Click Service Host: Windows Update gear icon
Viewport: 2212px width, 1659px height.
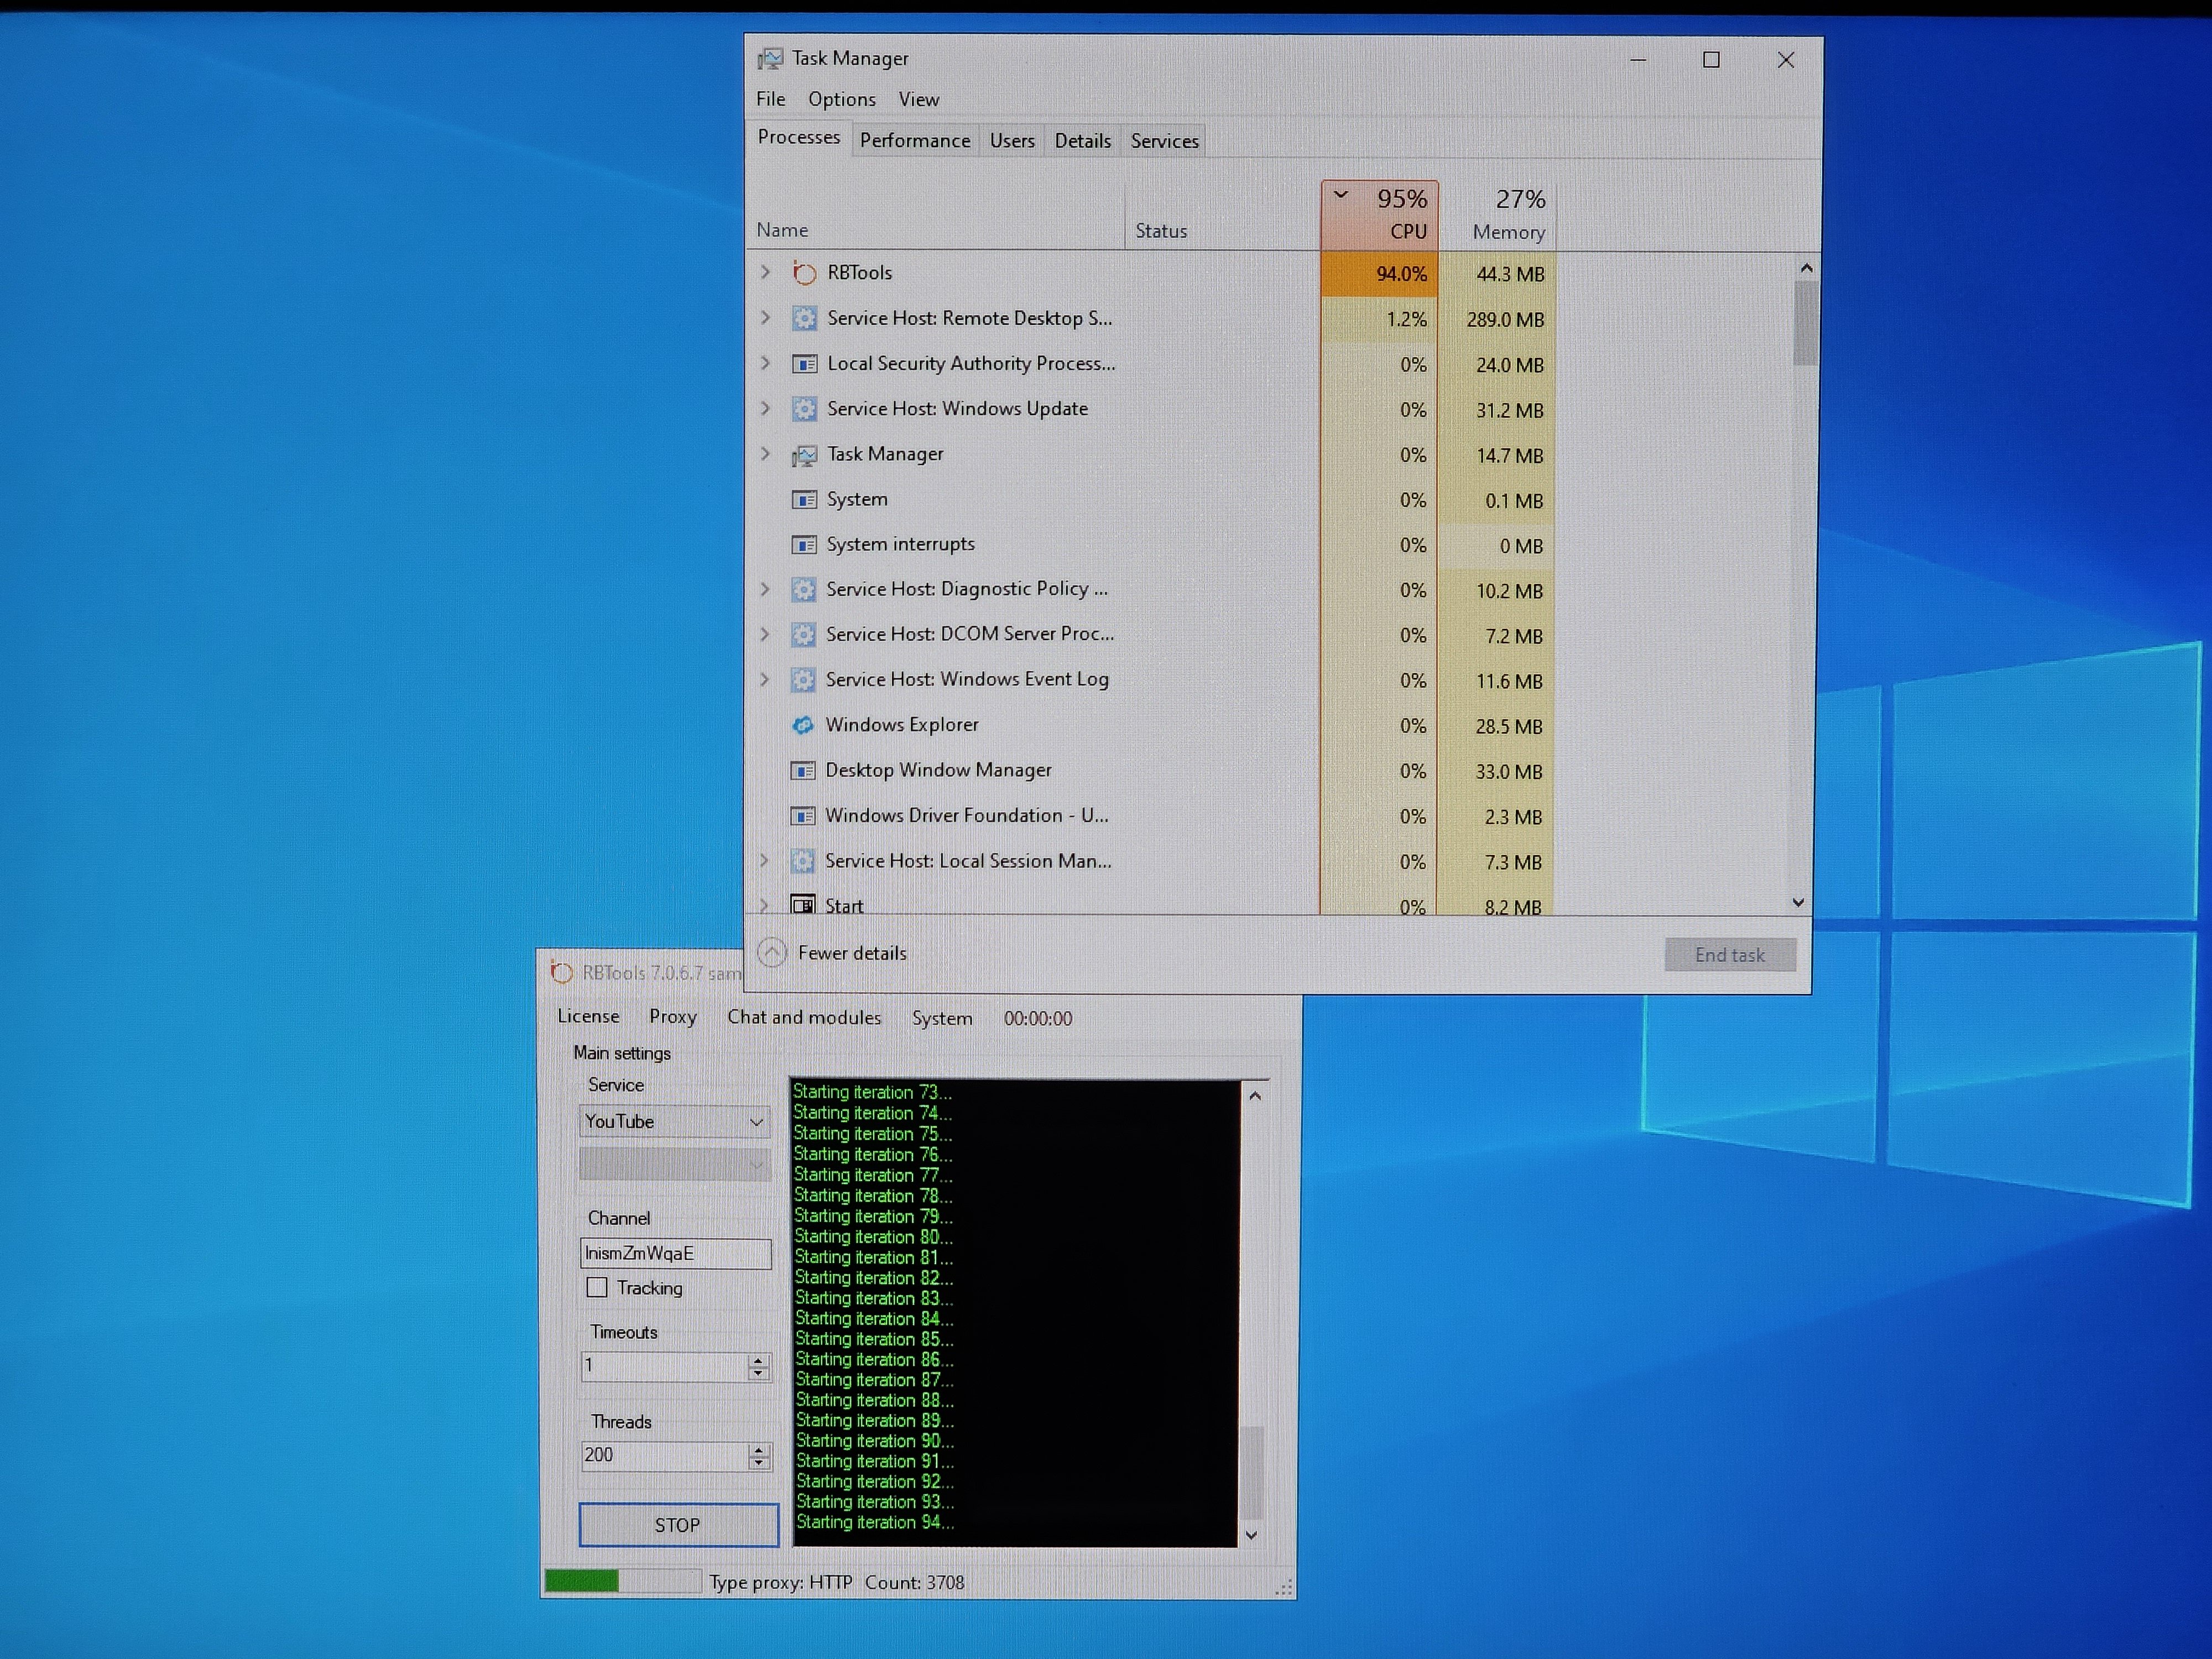pyautogui.click(x=804, y=409)
